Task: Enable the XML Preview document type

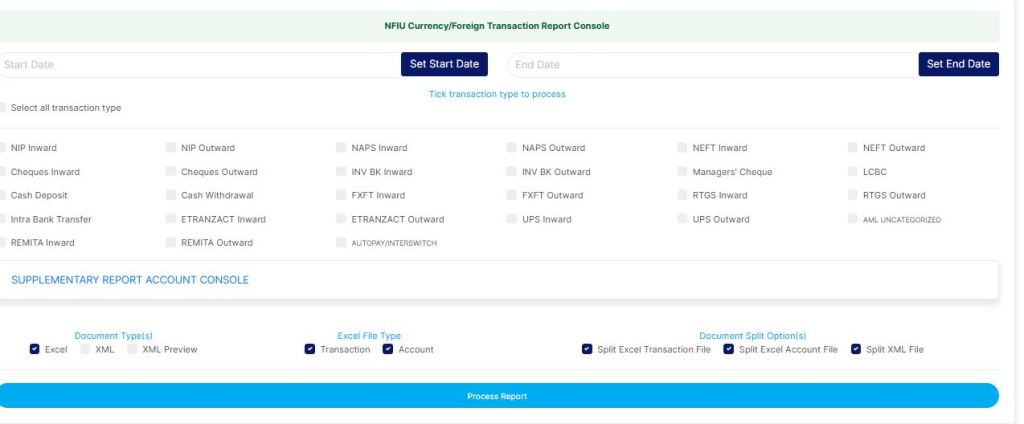Action: click(x=133, y=349)
